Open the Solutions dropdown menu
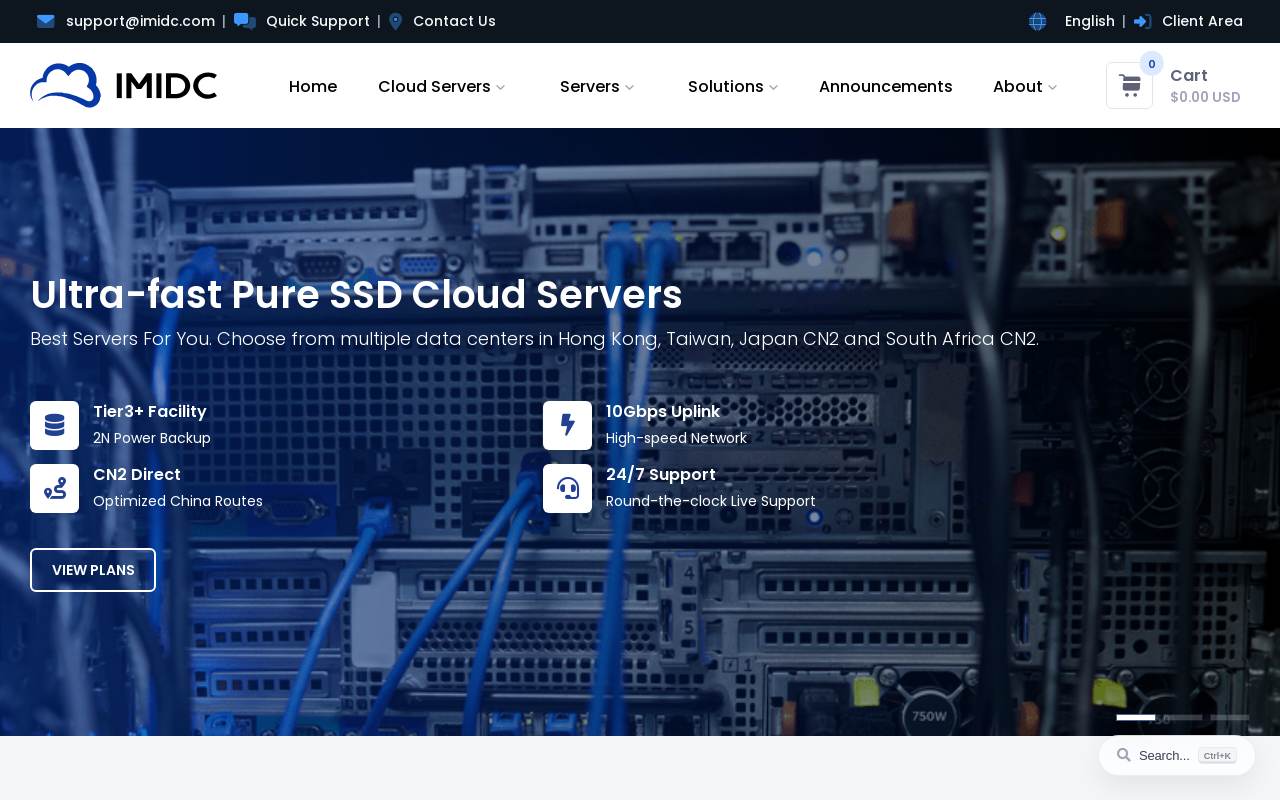 point(733,86)
